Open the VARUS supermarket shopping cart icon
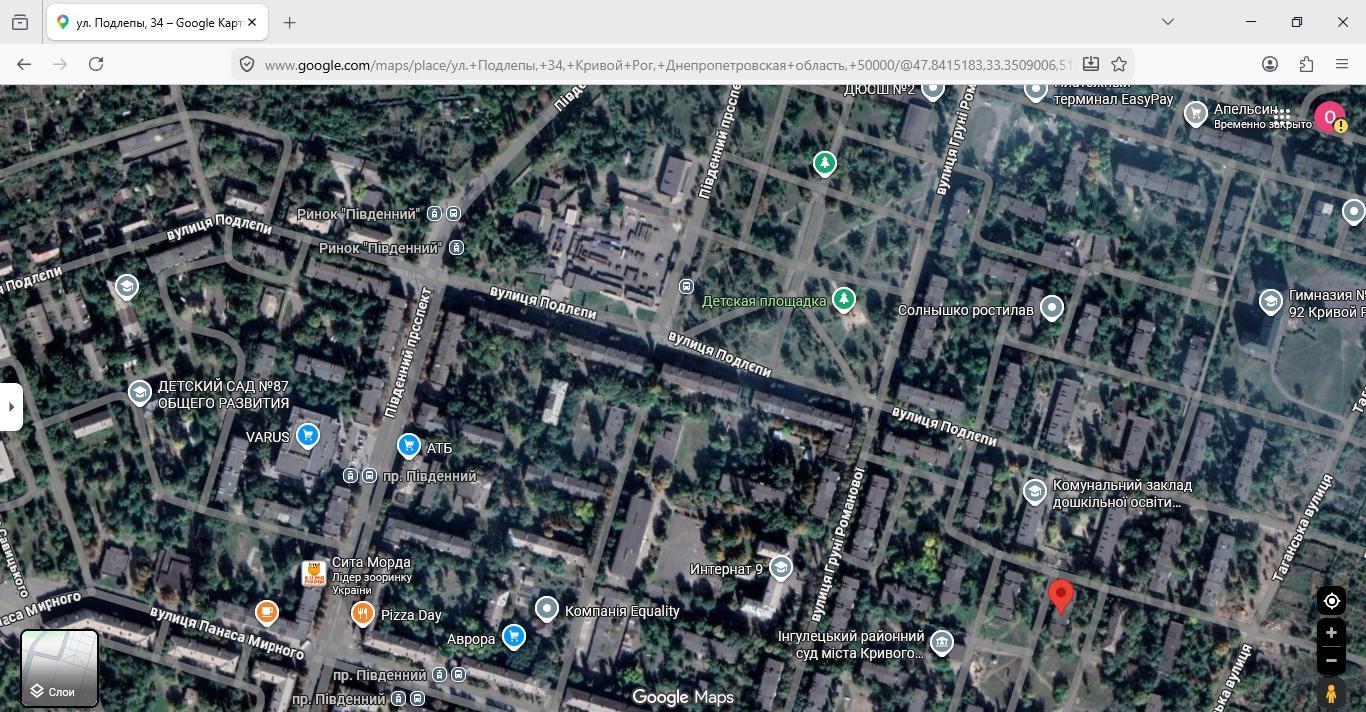This screenshot has width=1366, height=712. pos(307,436)
